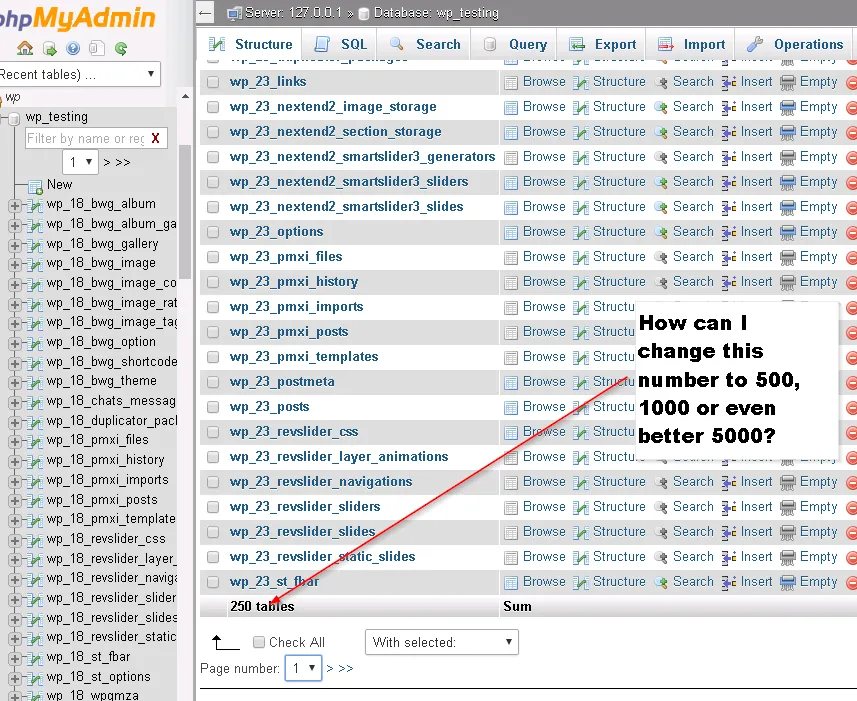This screenshot has height=701, width=857.
Task: Click Server 127.0.0.1 breadcrumb link
Action: (293, 13)
